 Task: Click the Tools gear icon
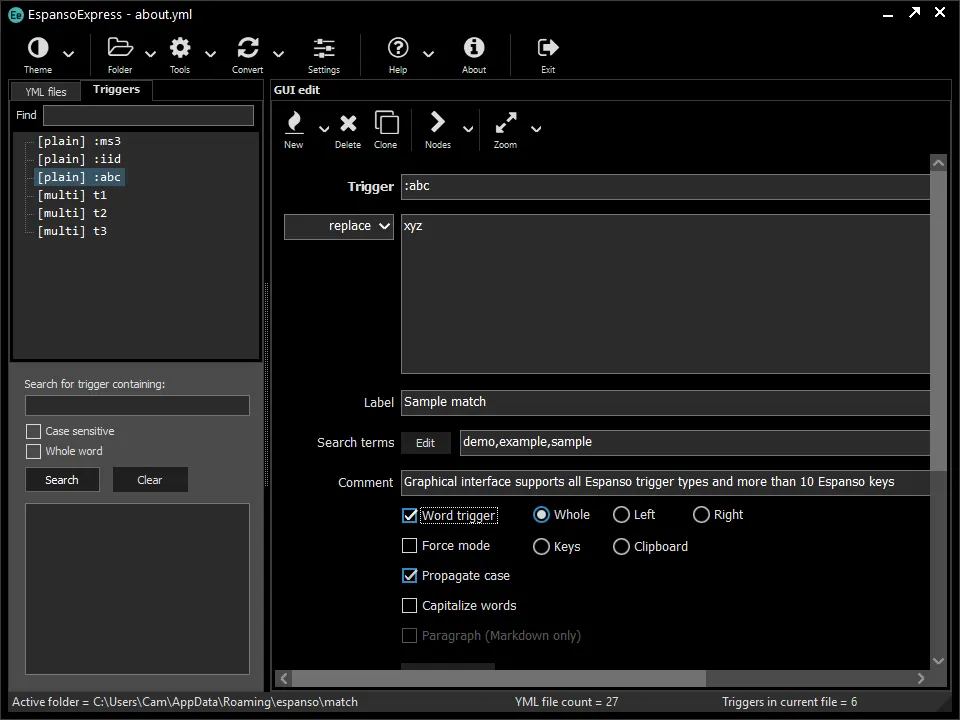pyautogui.click(x=180, y=48)
